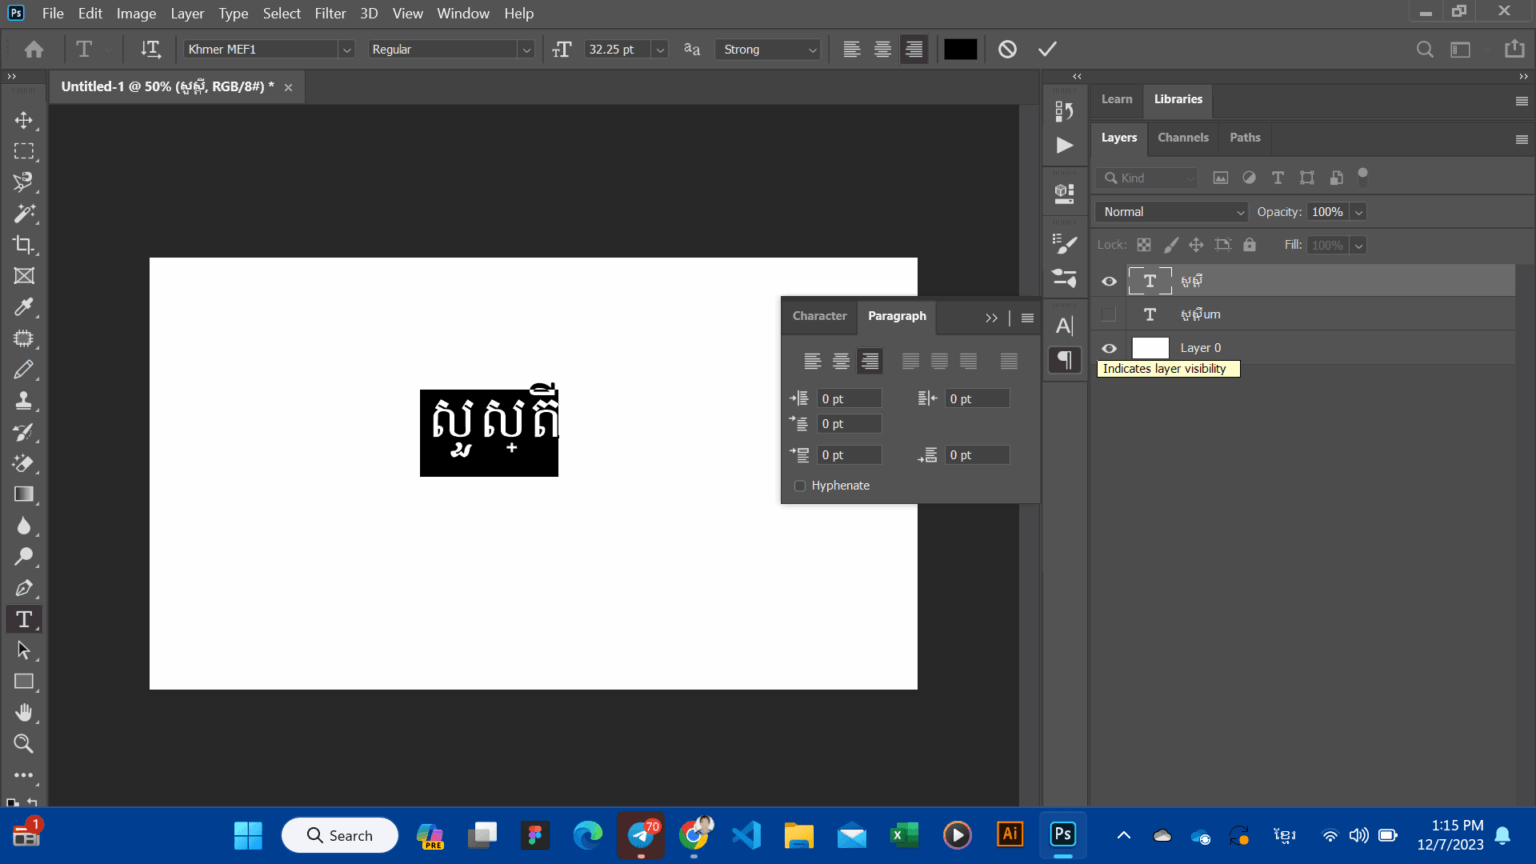
Task: Select the Crop tool
Action: (23, 244)
